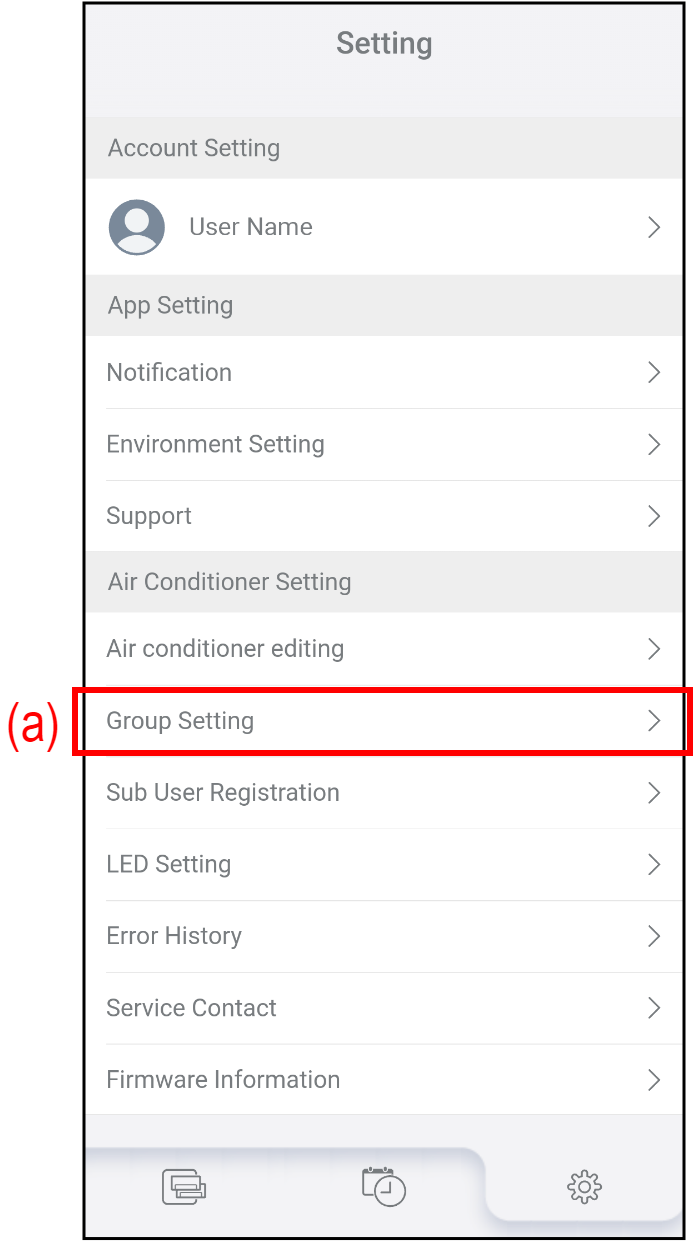Open the air conditioner list tab icon

(x=184, y=1186)
